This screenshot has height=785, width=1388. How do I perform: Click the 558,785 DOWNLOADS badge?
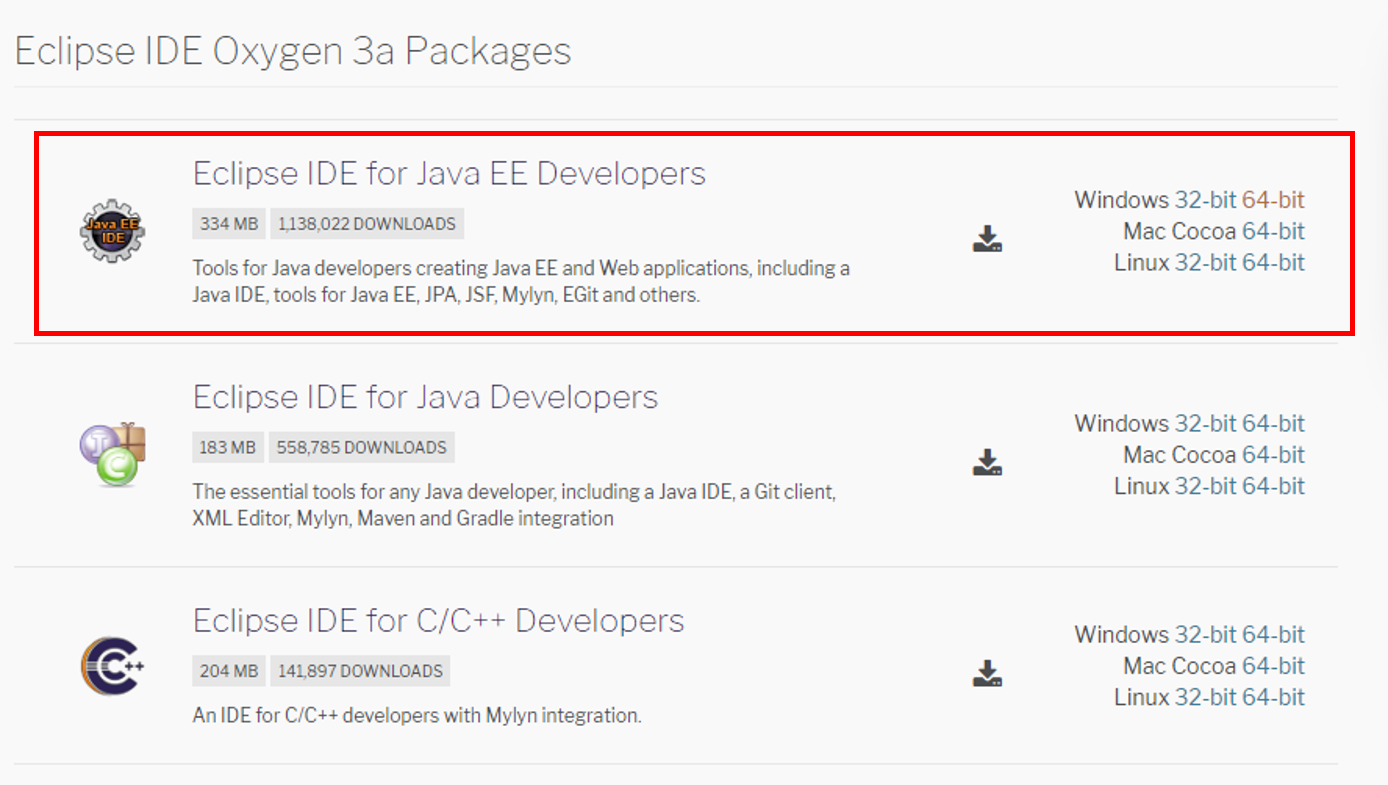click(x=361, y=447)
